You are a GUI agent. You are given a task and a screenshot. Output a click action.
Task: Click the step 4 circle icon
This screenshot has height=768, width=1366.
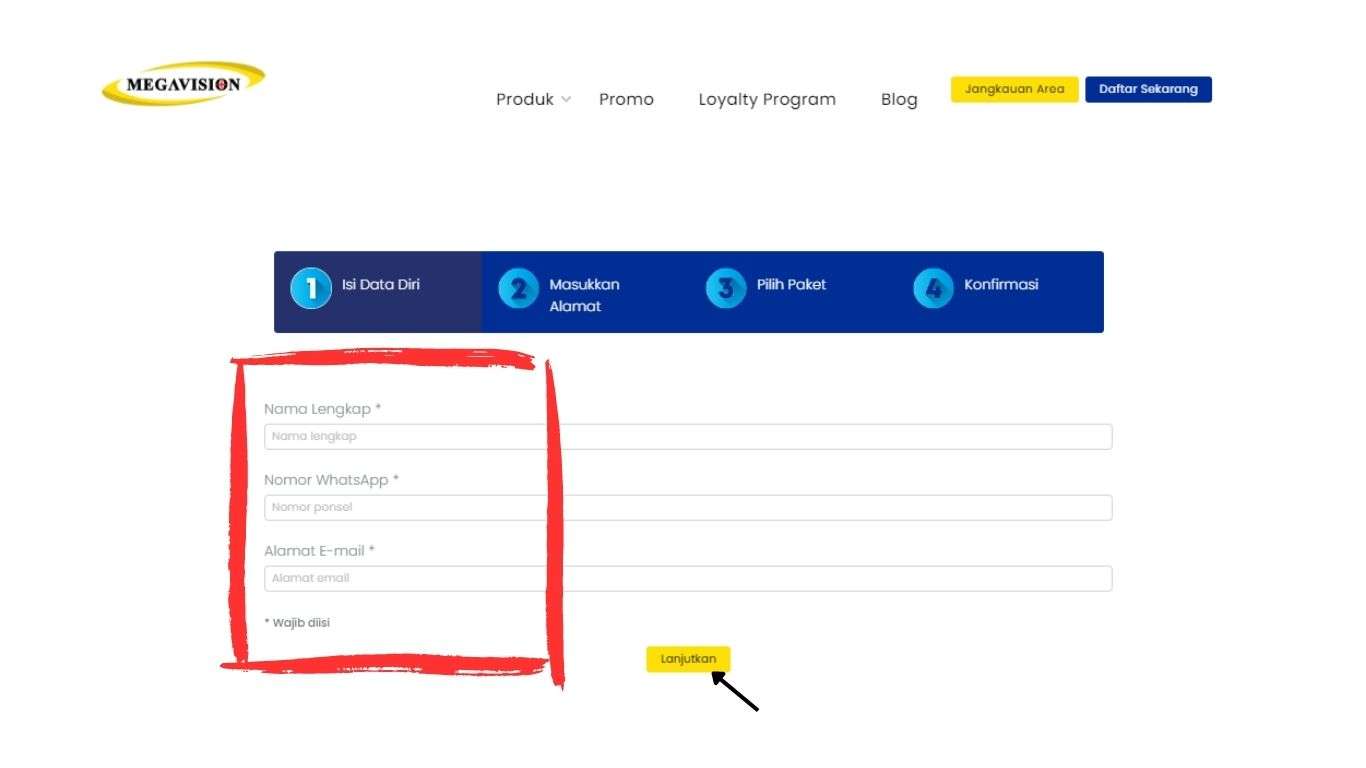click(933, 289)
